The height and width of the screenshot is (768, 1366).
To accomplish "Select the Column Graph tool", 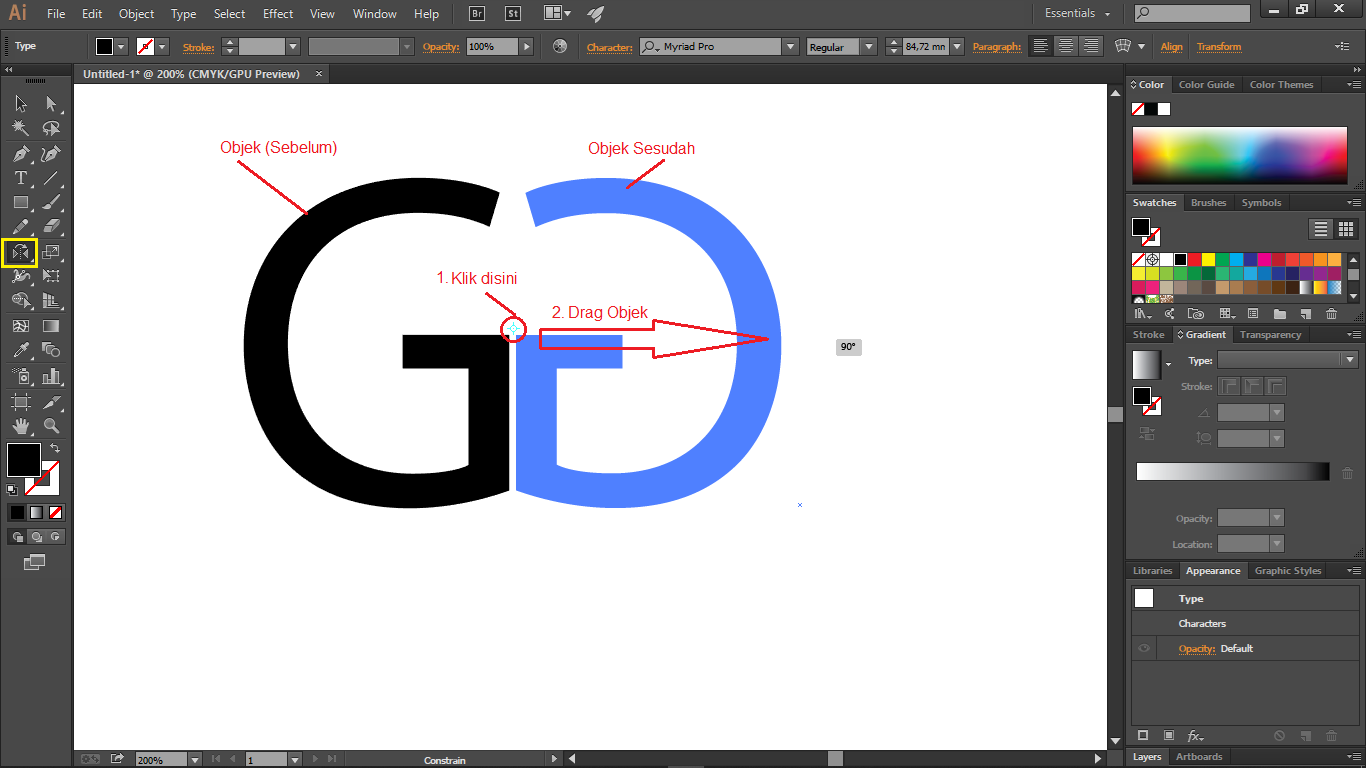I will point(51,376).
